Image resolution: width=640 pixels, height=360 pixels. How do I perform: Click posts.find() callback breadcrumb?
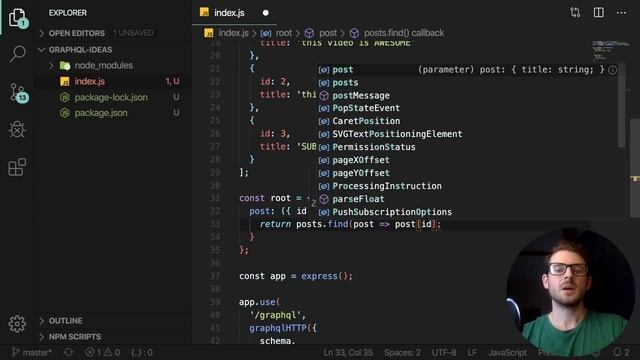pyautogui.click(x=404, y=33)
